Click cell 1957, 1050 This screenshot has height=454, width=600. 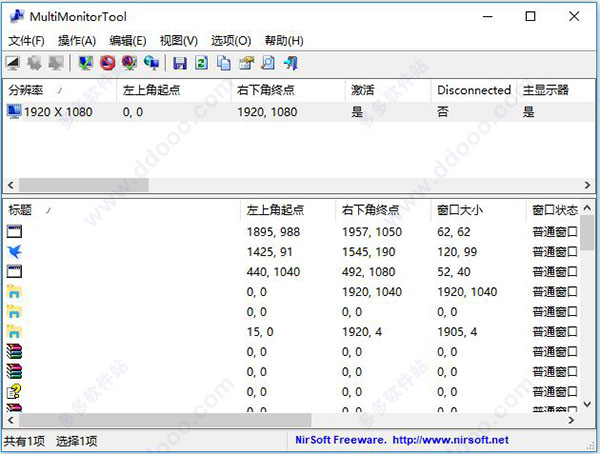[372, 232]
